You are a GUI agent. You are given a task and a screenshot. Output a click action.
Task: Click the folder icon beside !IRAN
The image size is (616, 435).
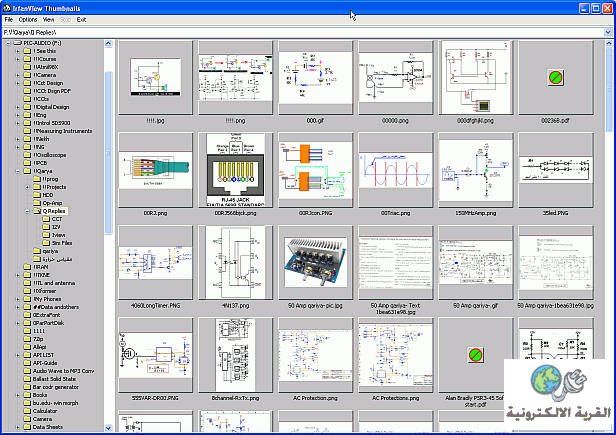click(x=27, y=267)
